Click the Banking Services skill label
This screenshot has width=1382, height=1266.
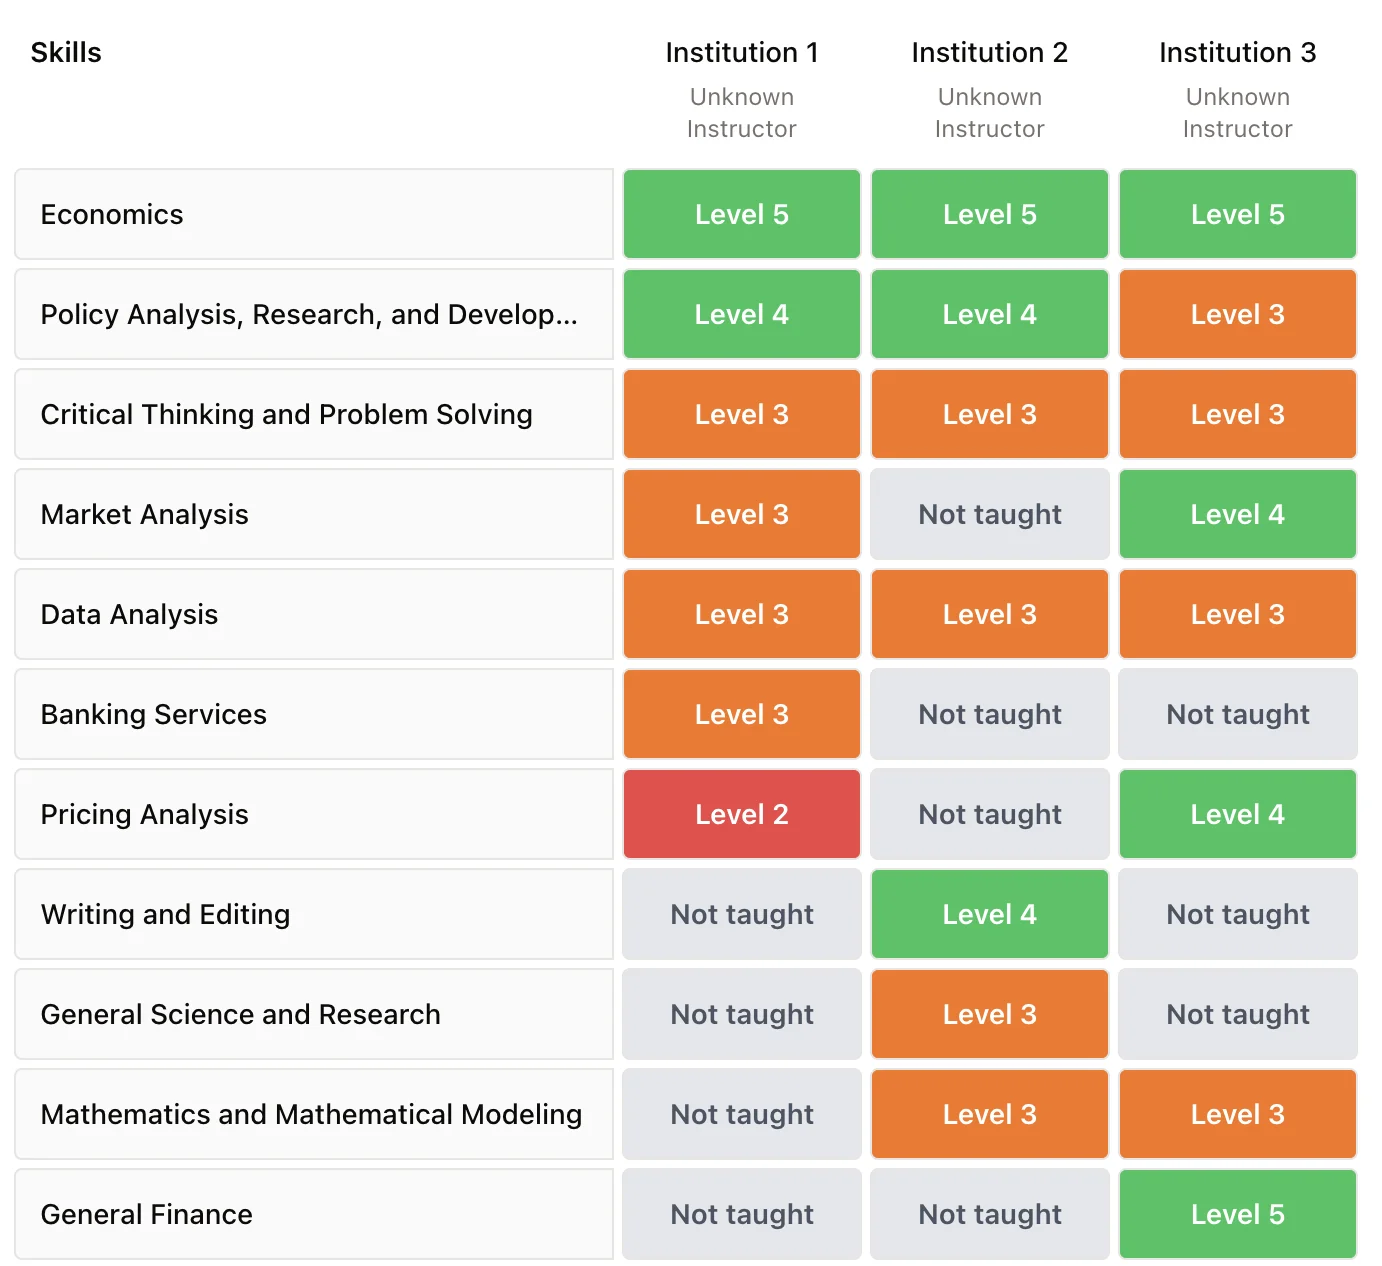tap(313, 714)
